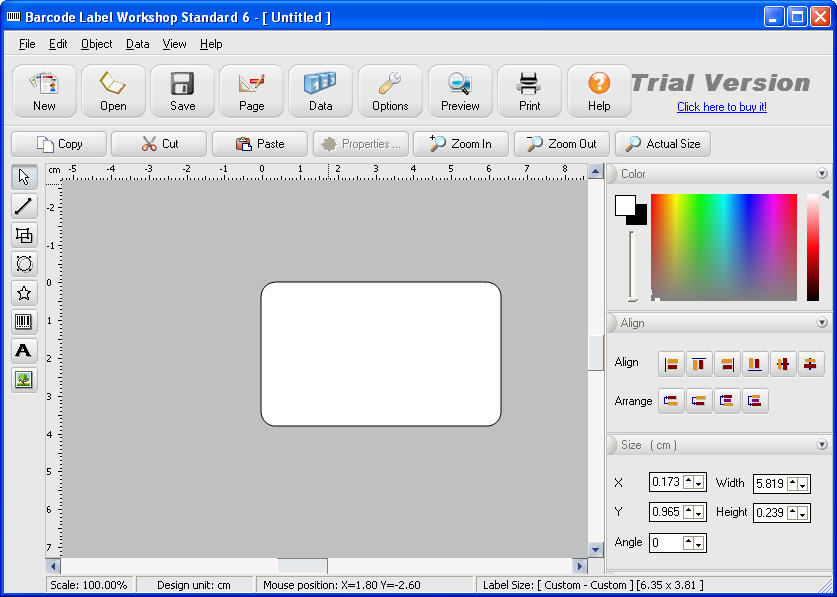The image size is (837, 597).
Task: Collapse the Size panel
Action: (822, 444)
